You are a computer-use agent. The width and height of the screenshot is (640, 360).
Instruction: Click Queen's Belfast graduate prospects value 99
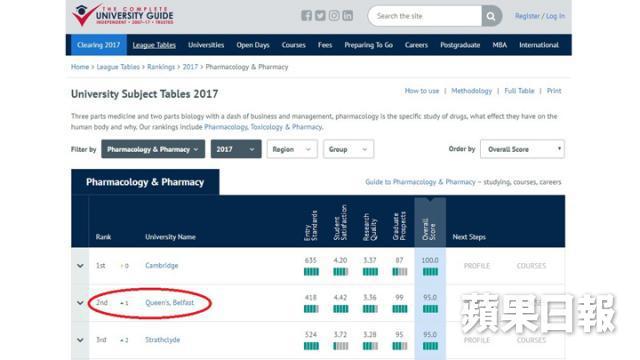(x=400, y=297)
